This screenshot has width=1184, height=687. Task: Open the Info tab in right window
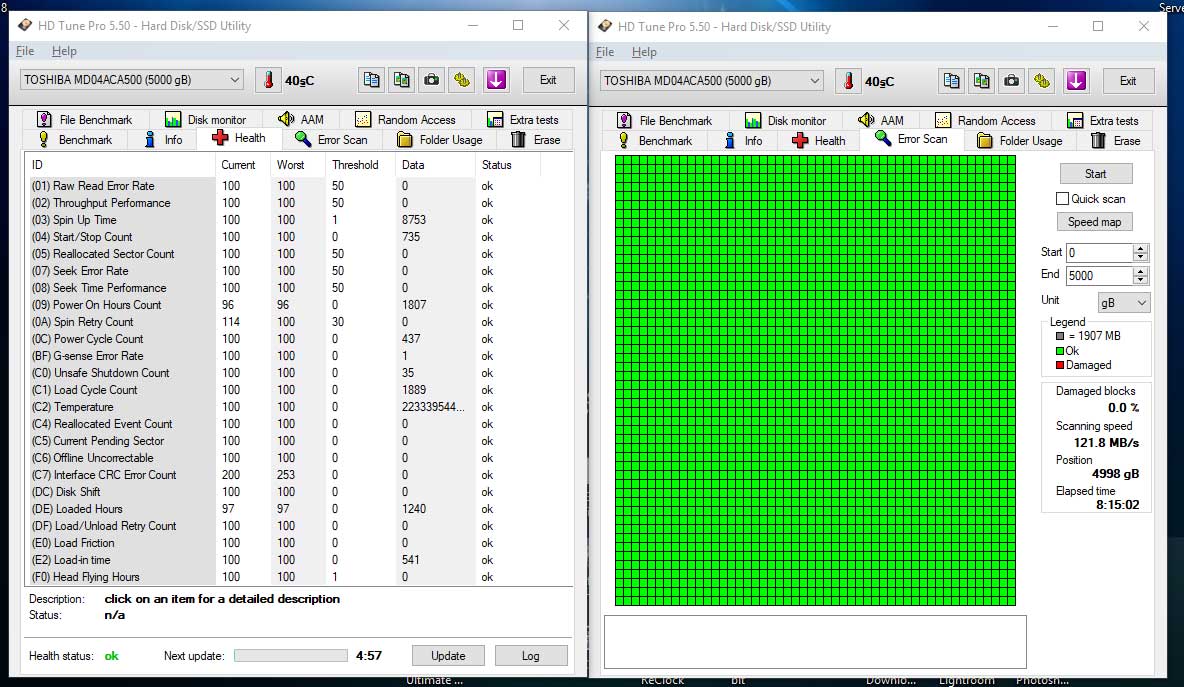click(x=743, y=140)
